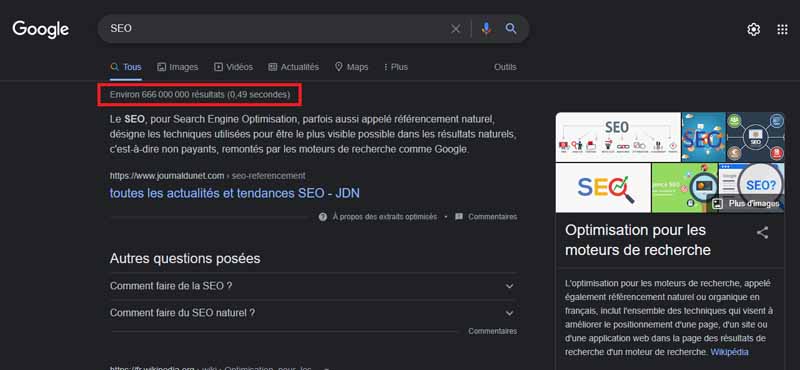This screenshot has height=370, width=800.
Task: Expand the question Comment faire du SEO naturel
Action: (x=313, y=313)
